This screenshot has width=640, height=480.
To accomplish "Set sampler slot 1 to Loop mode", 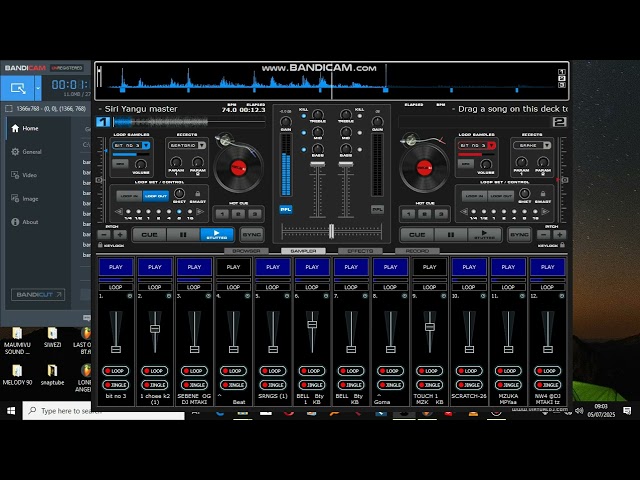I will [116, 371].
